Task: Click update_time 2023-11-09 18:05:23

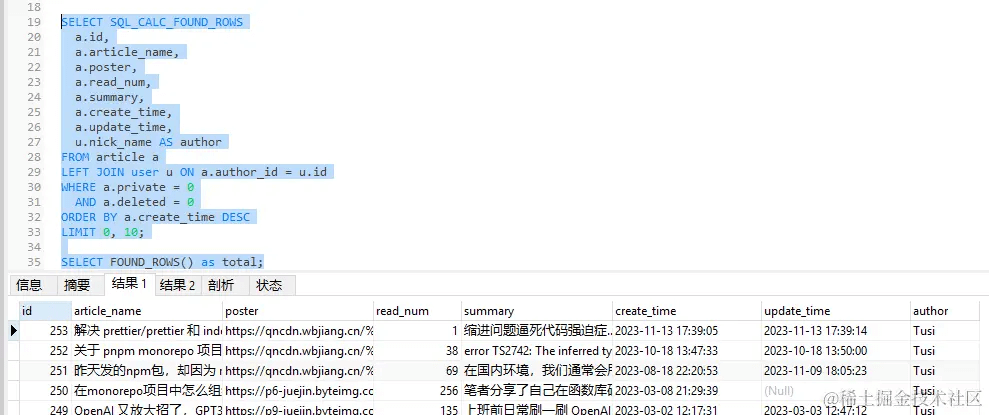Action: (x=836, y=371)
